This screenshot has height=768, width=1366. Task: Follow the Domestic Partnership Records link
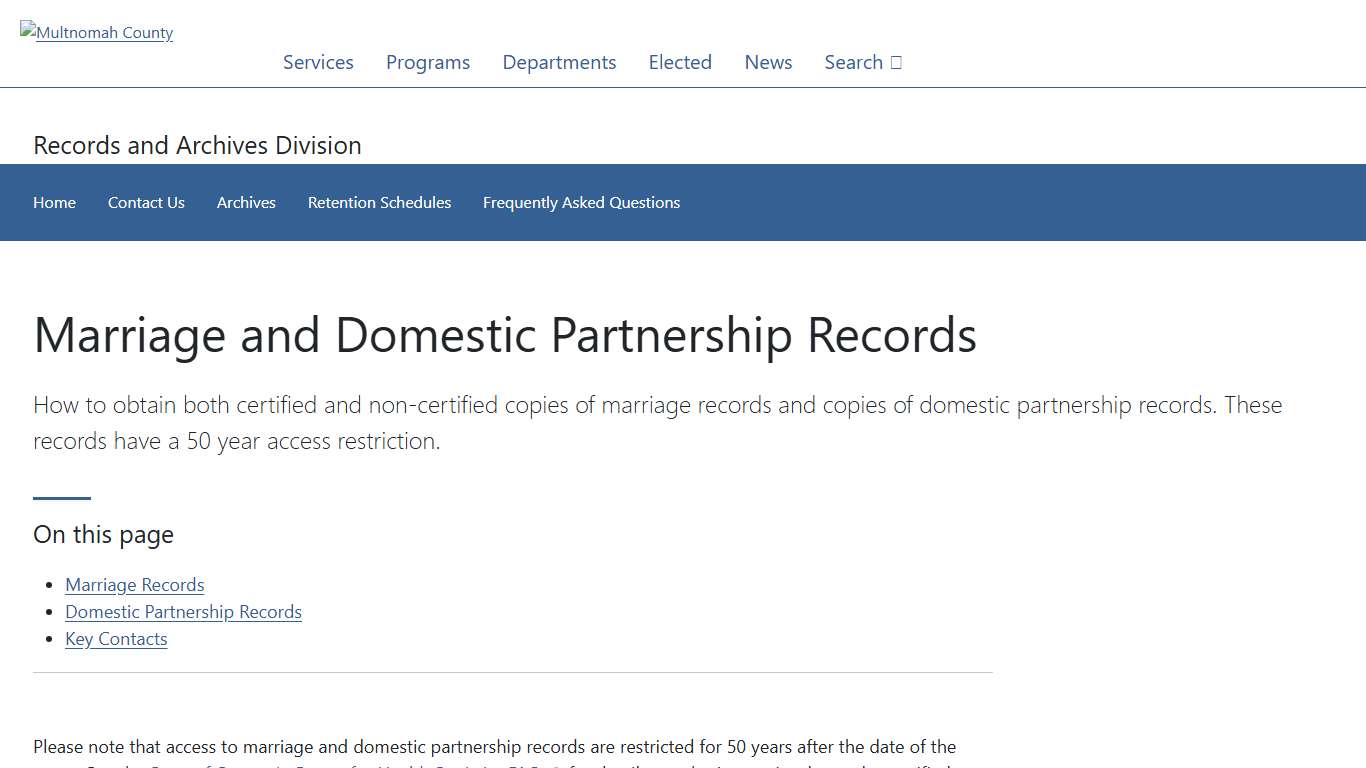tap(183, 611)
